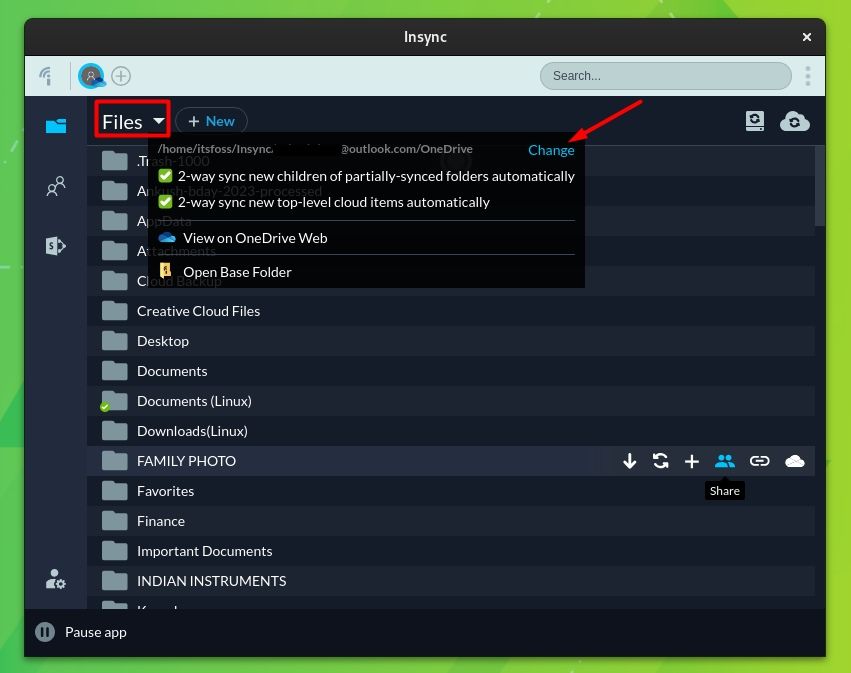Open the SharePoint sidebar icon
The width and height of the screenshot is (851, 673).
coord(55,246)
